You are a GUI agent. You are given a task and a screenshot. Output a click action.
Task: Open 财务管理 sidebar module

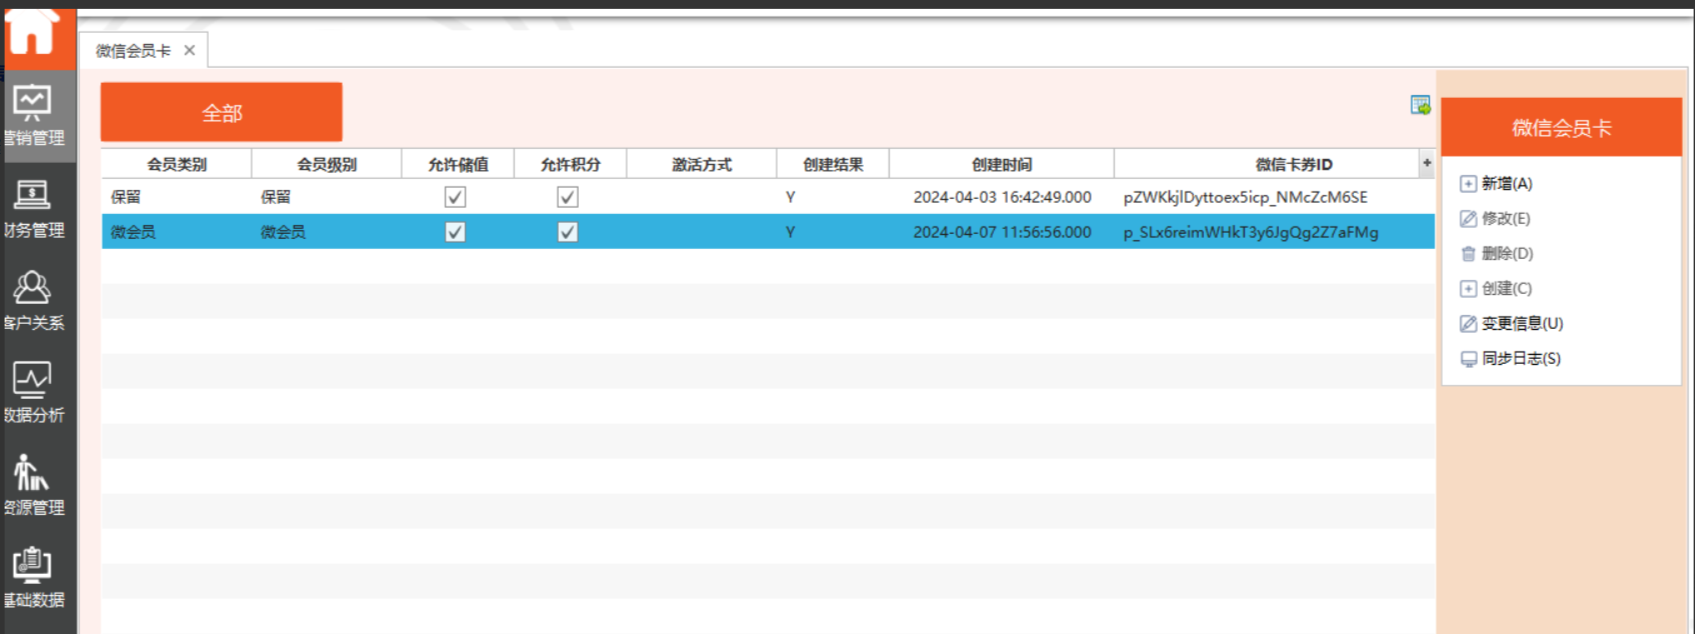[34, 208]
